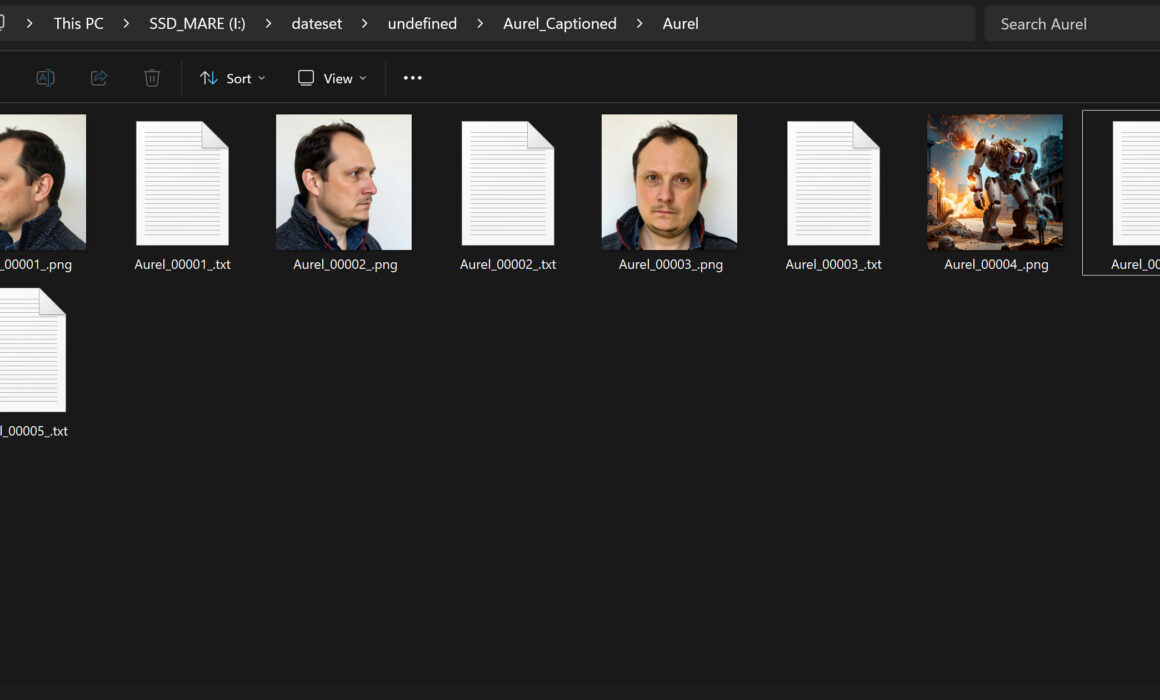The width and height of the screenshot is (1160, 700).
Task: Select the Aurel_00003_.txt document icon
Action: 833,183
